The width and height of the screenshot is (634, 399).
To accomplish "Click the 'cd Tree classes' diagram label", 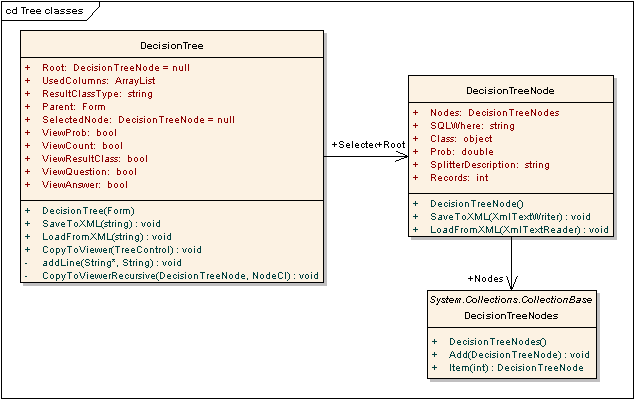I will click(44, 11).
